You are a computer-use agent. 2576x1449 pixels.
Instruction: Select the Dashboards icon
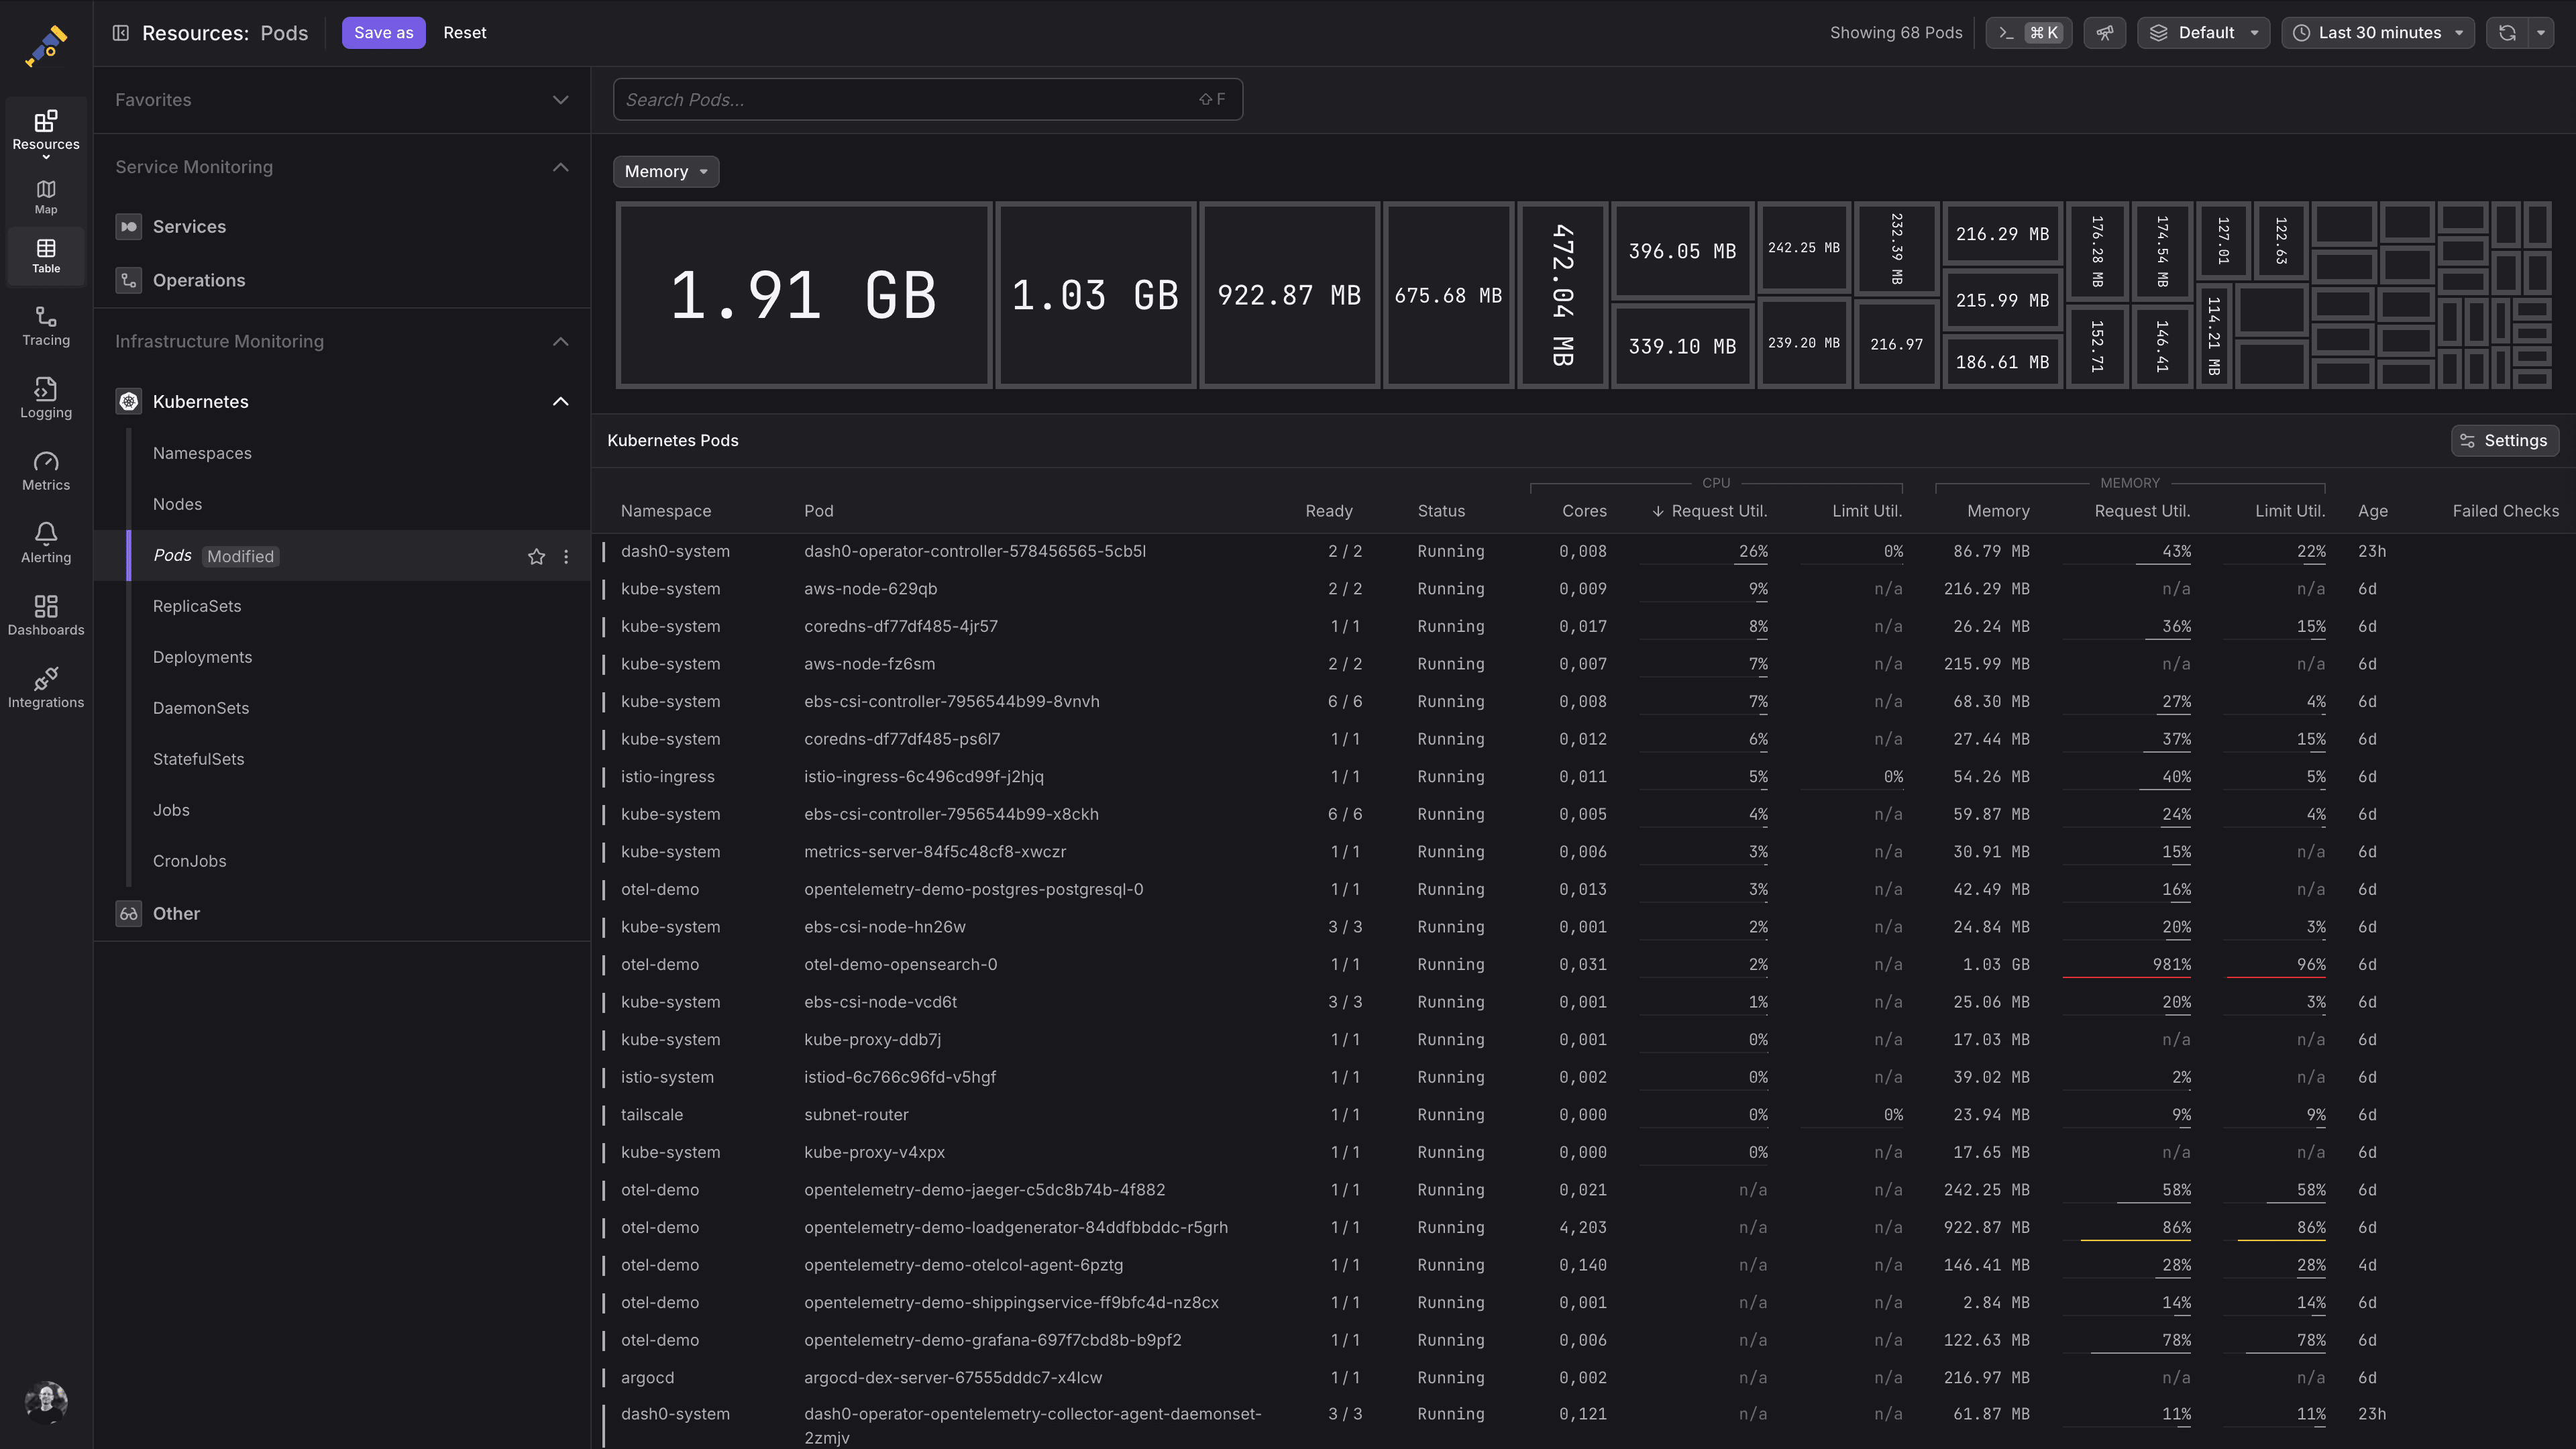pyautogui.click(x=45, y=613)
